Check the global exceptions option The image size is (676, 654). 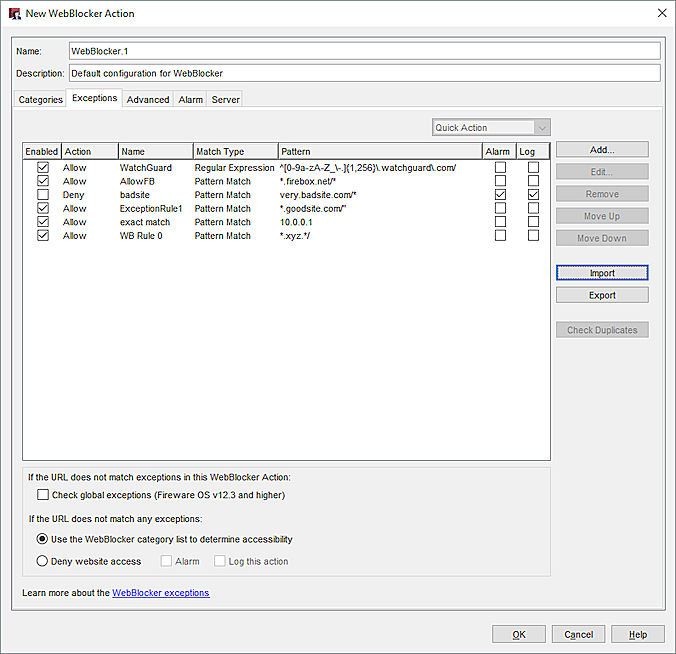pyautogui.click(x=43, y=495)
